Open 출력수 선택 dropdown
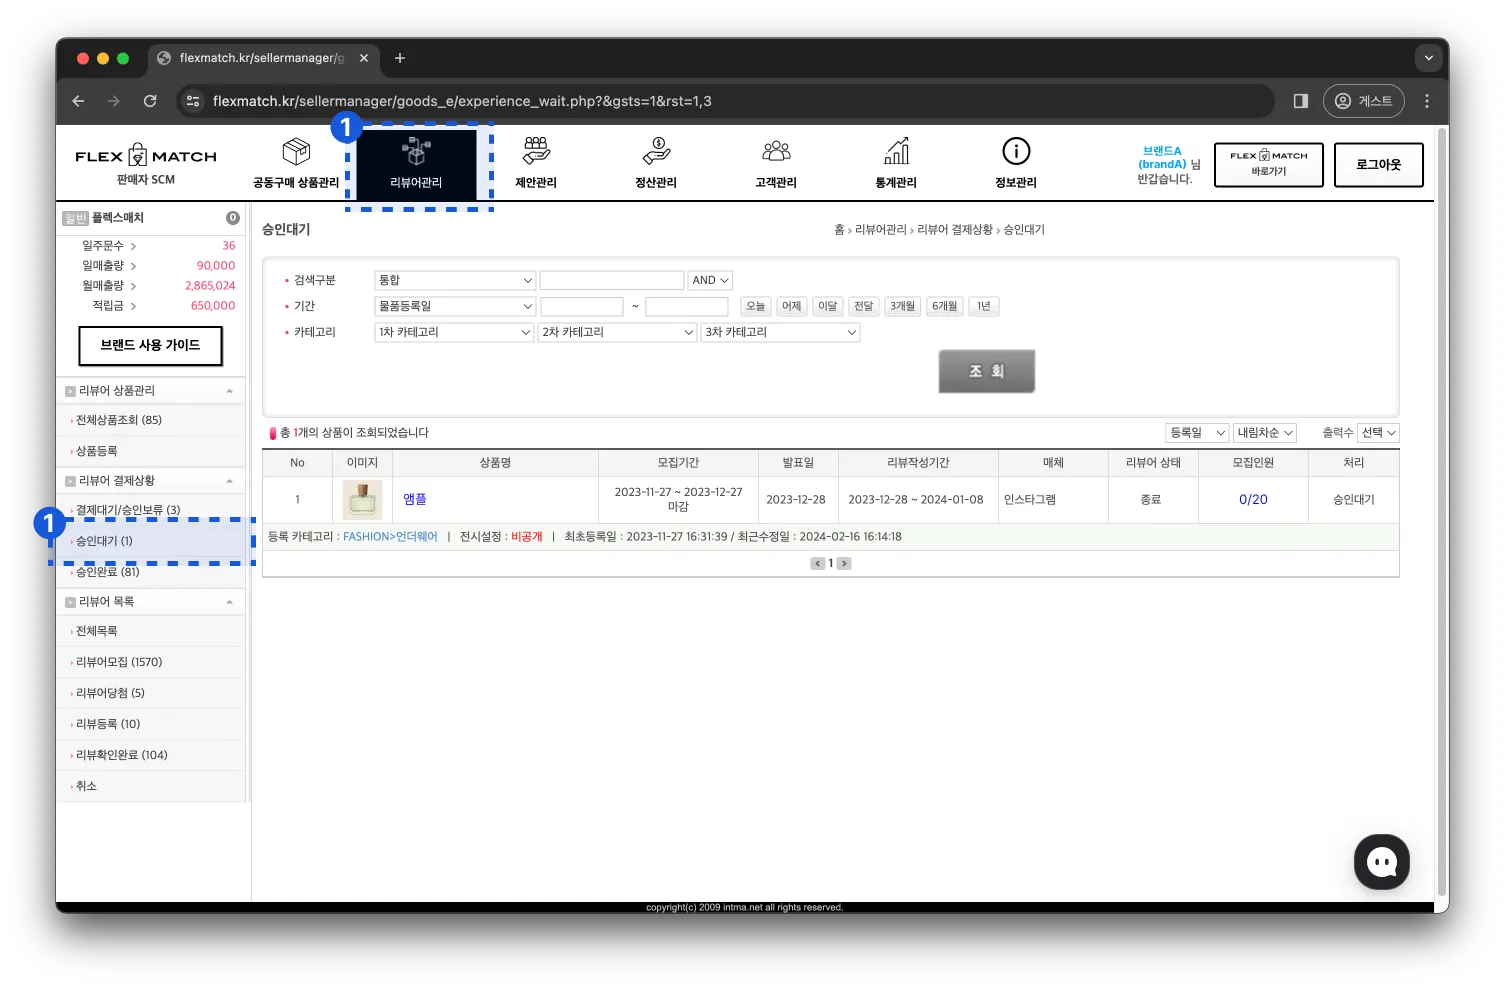Screen dimensions: 1505x987 [1379, 433]
